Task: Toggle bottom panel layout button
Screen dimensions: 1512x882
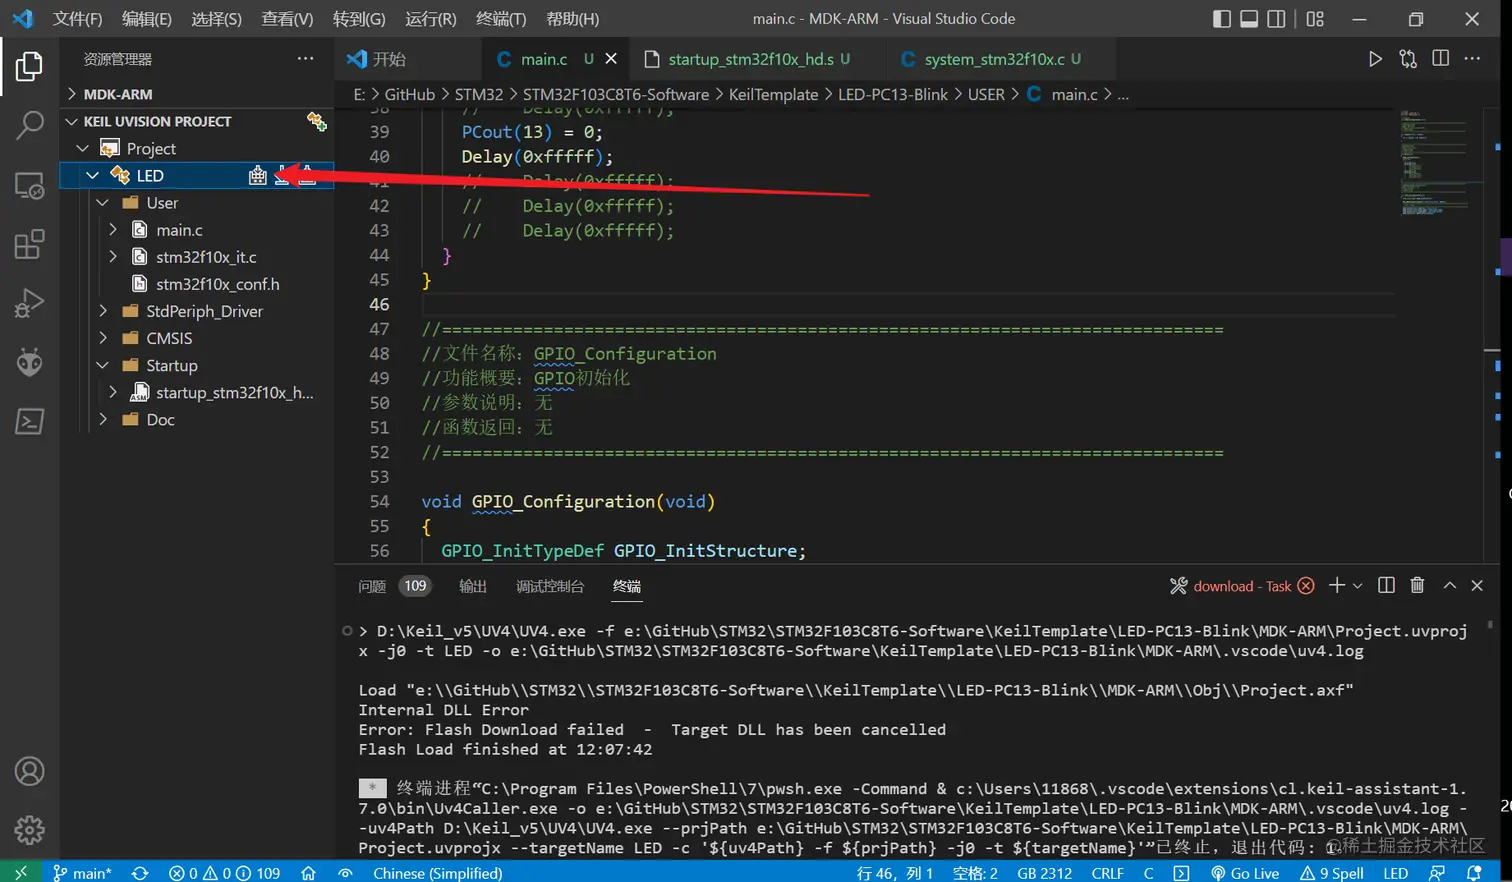Action: (x=1249, y=19)
